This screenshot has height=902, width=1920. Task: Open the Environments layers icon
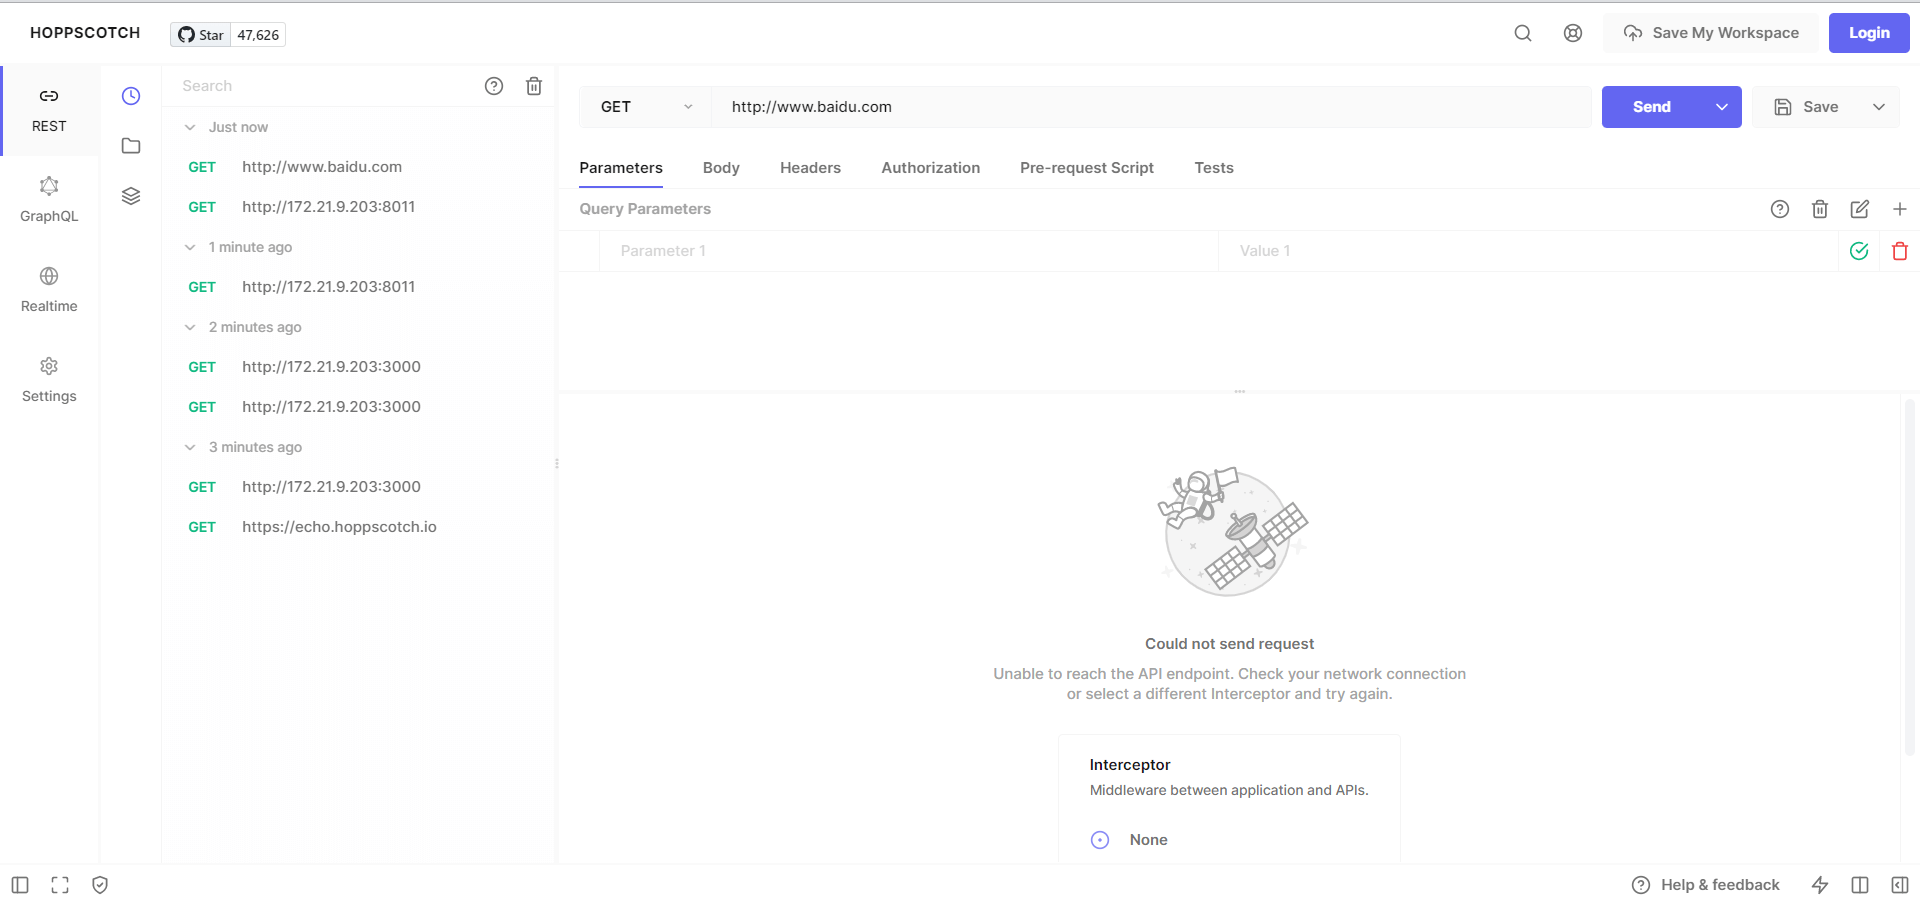(x=130, y=196)
